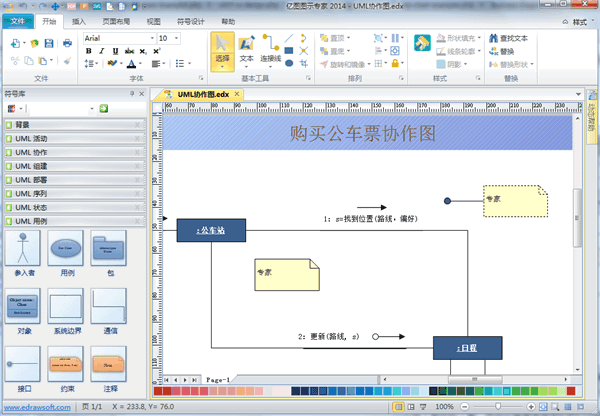Select the 注释 note symbol
600x416 pixels.
(x=108, y=364)
